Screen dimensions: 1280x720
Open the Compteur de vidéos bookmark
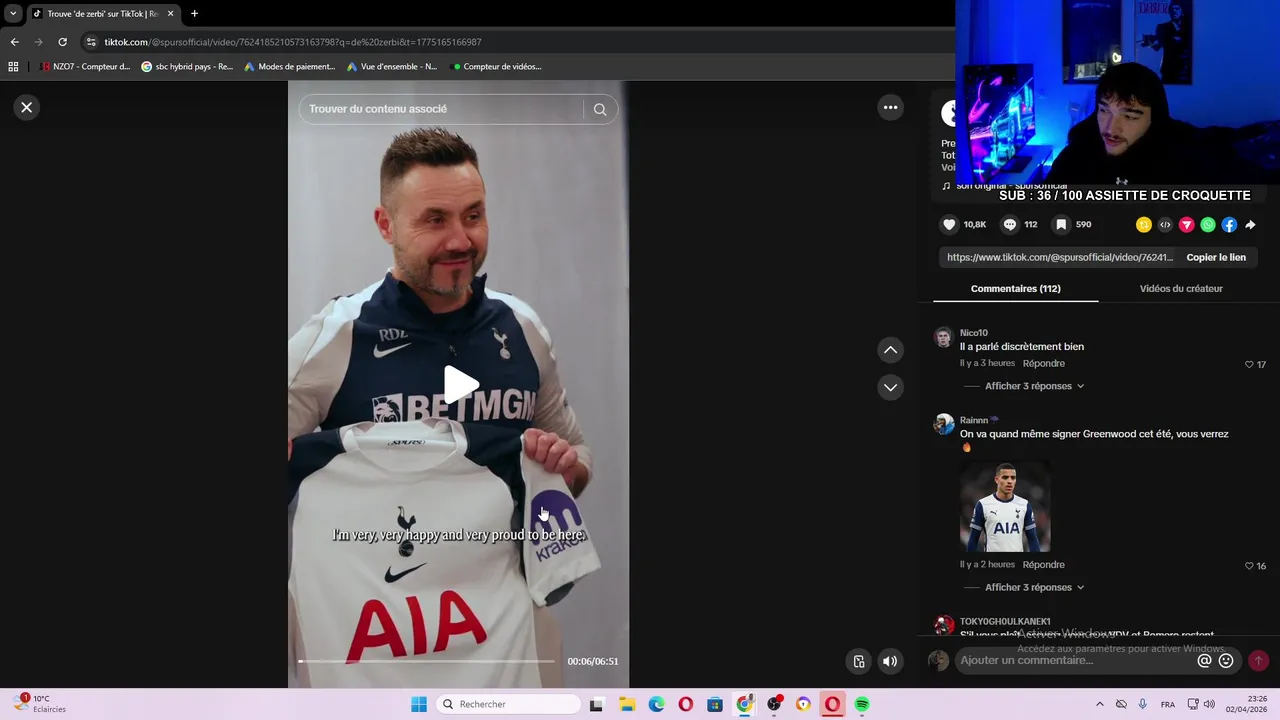click(x=497, y=67)
